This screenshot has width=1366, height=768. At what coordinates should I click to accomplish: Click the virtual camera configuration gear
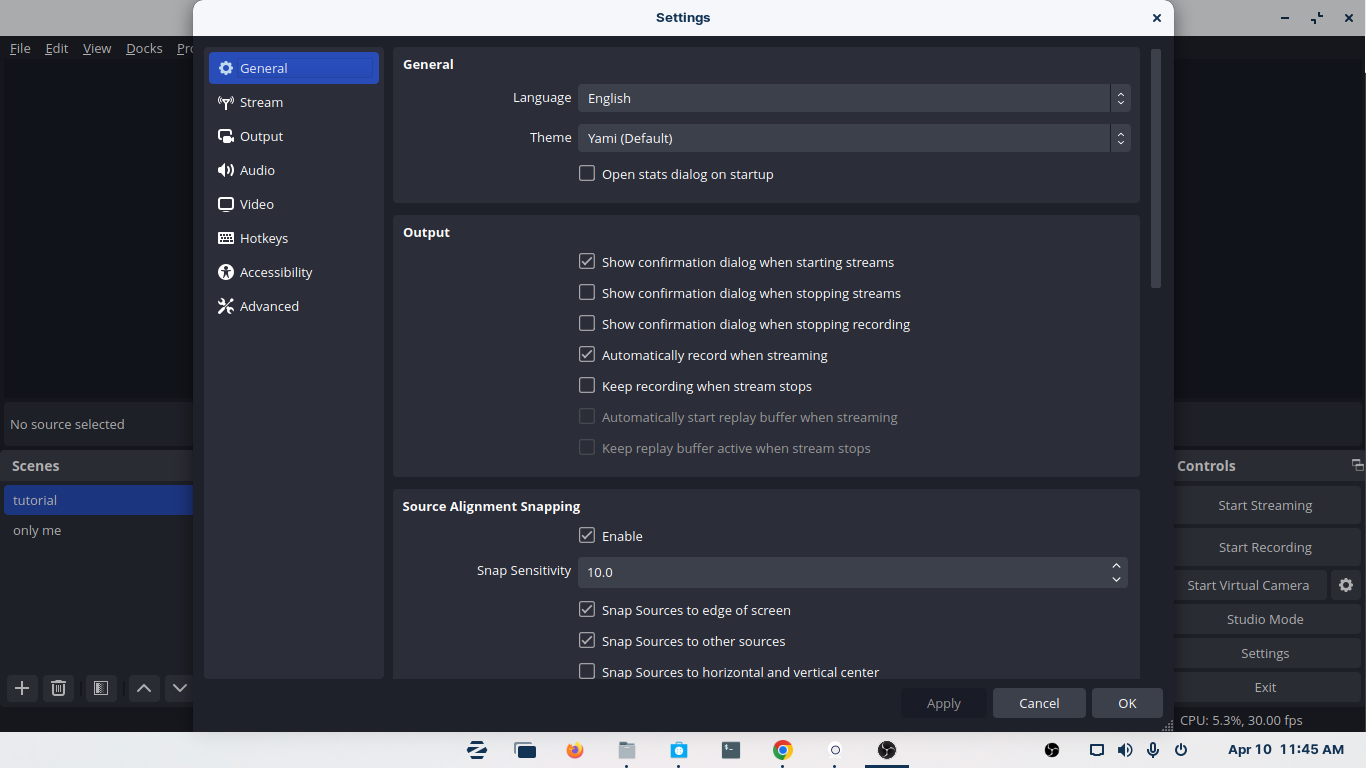pyautogui.click(x=1346, y=585)
